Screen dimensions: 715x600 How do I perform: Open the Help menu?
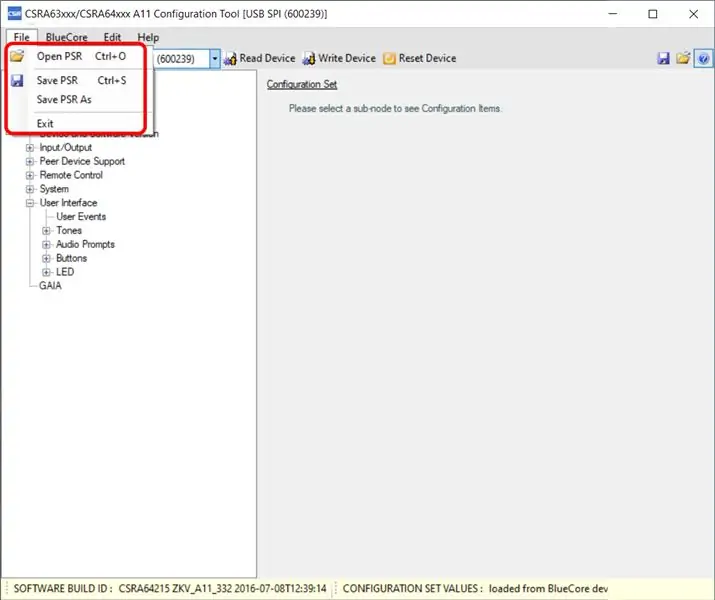point(148,37)
